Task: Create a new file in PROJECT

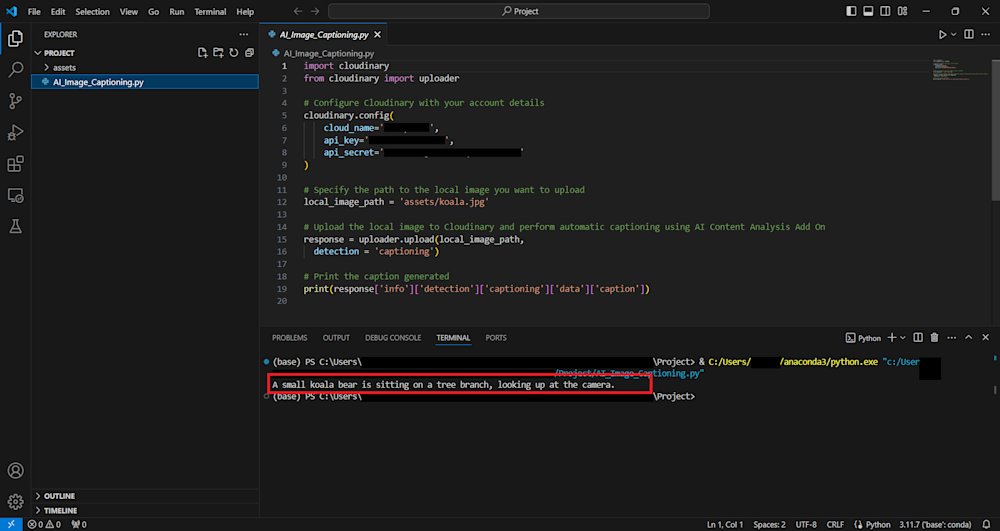Action: click(203, 53)
